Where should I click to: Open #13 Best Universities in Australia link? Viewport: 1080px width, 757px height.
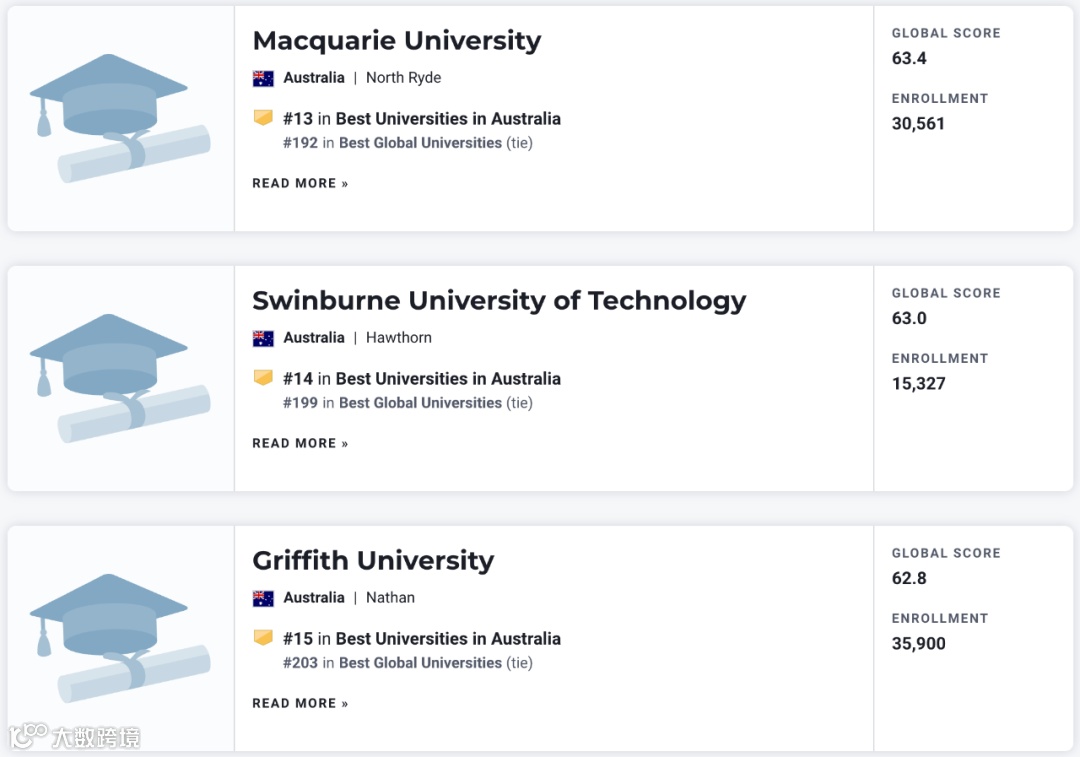tap(448, 119)
